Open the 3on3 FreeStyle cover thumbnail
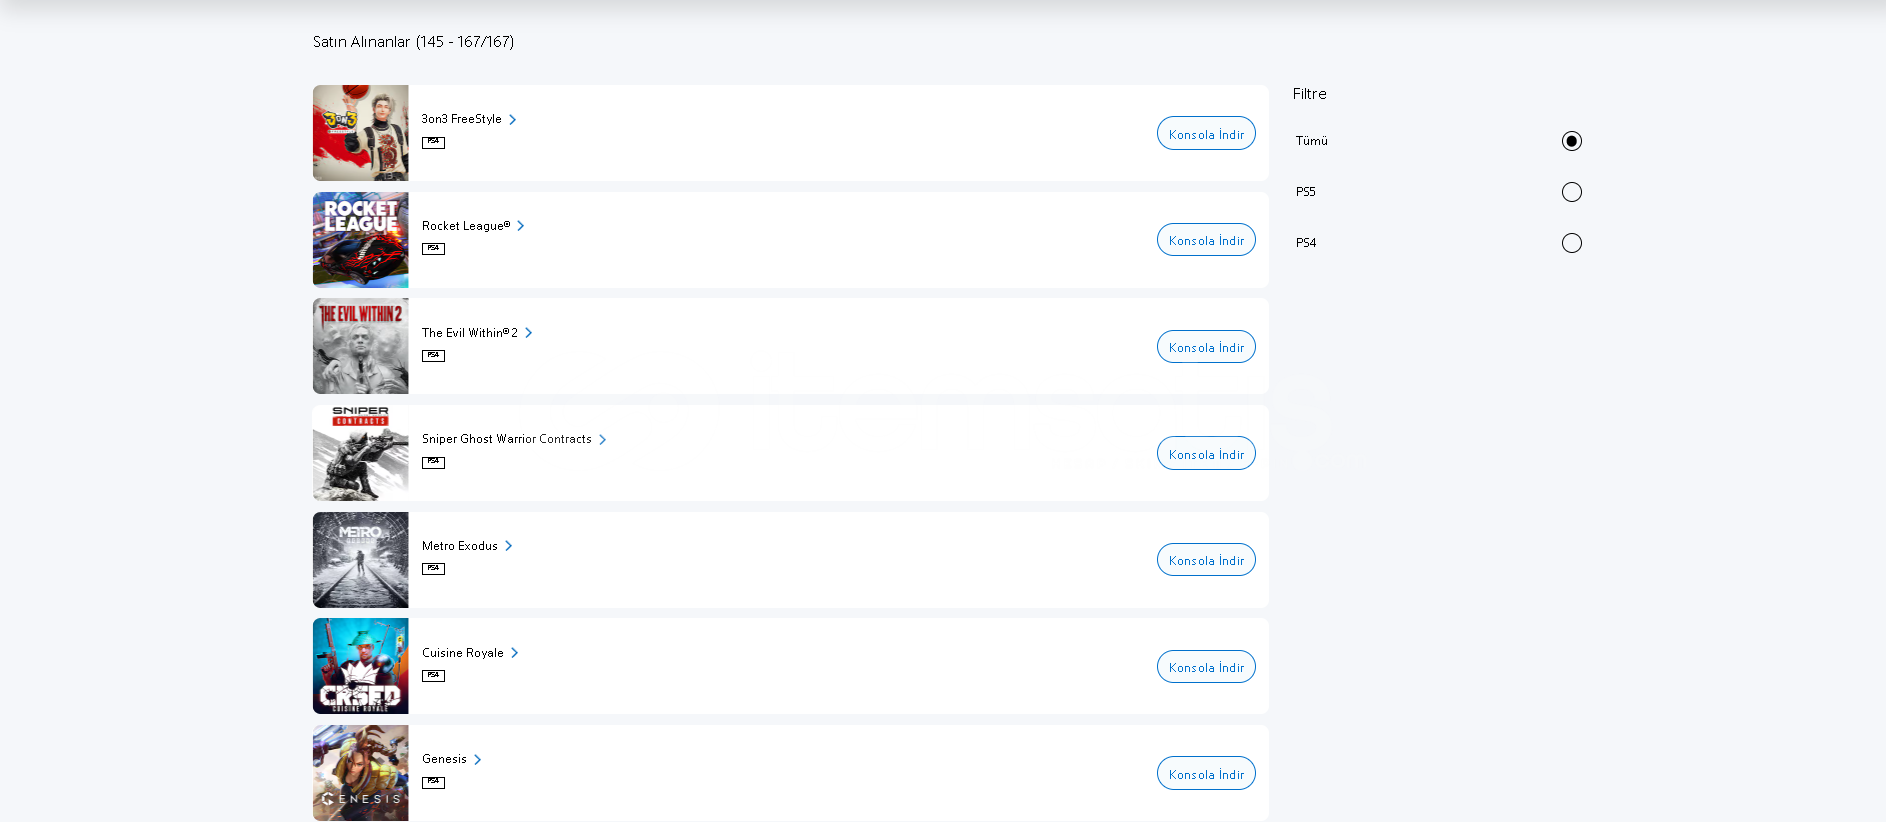The height and width of the screenshot is (822, 1886). pyautogui.click(x=361, y=133)
